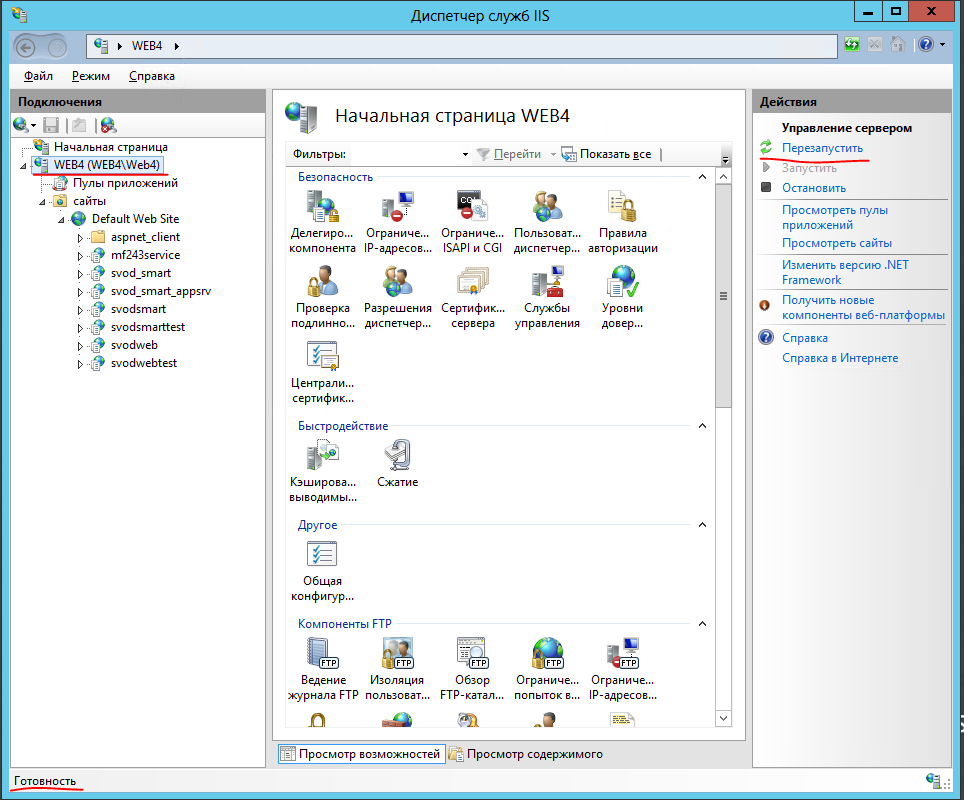The image size is (964, 800).
Task: Click the network status icon in status bar
Action: tap(934, 781)
